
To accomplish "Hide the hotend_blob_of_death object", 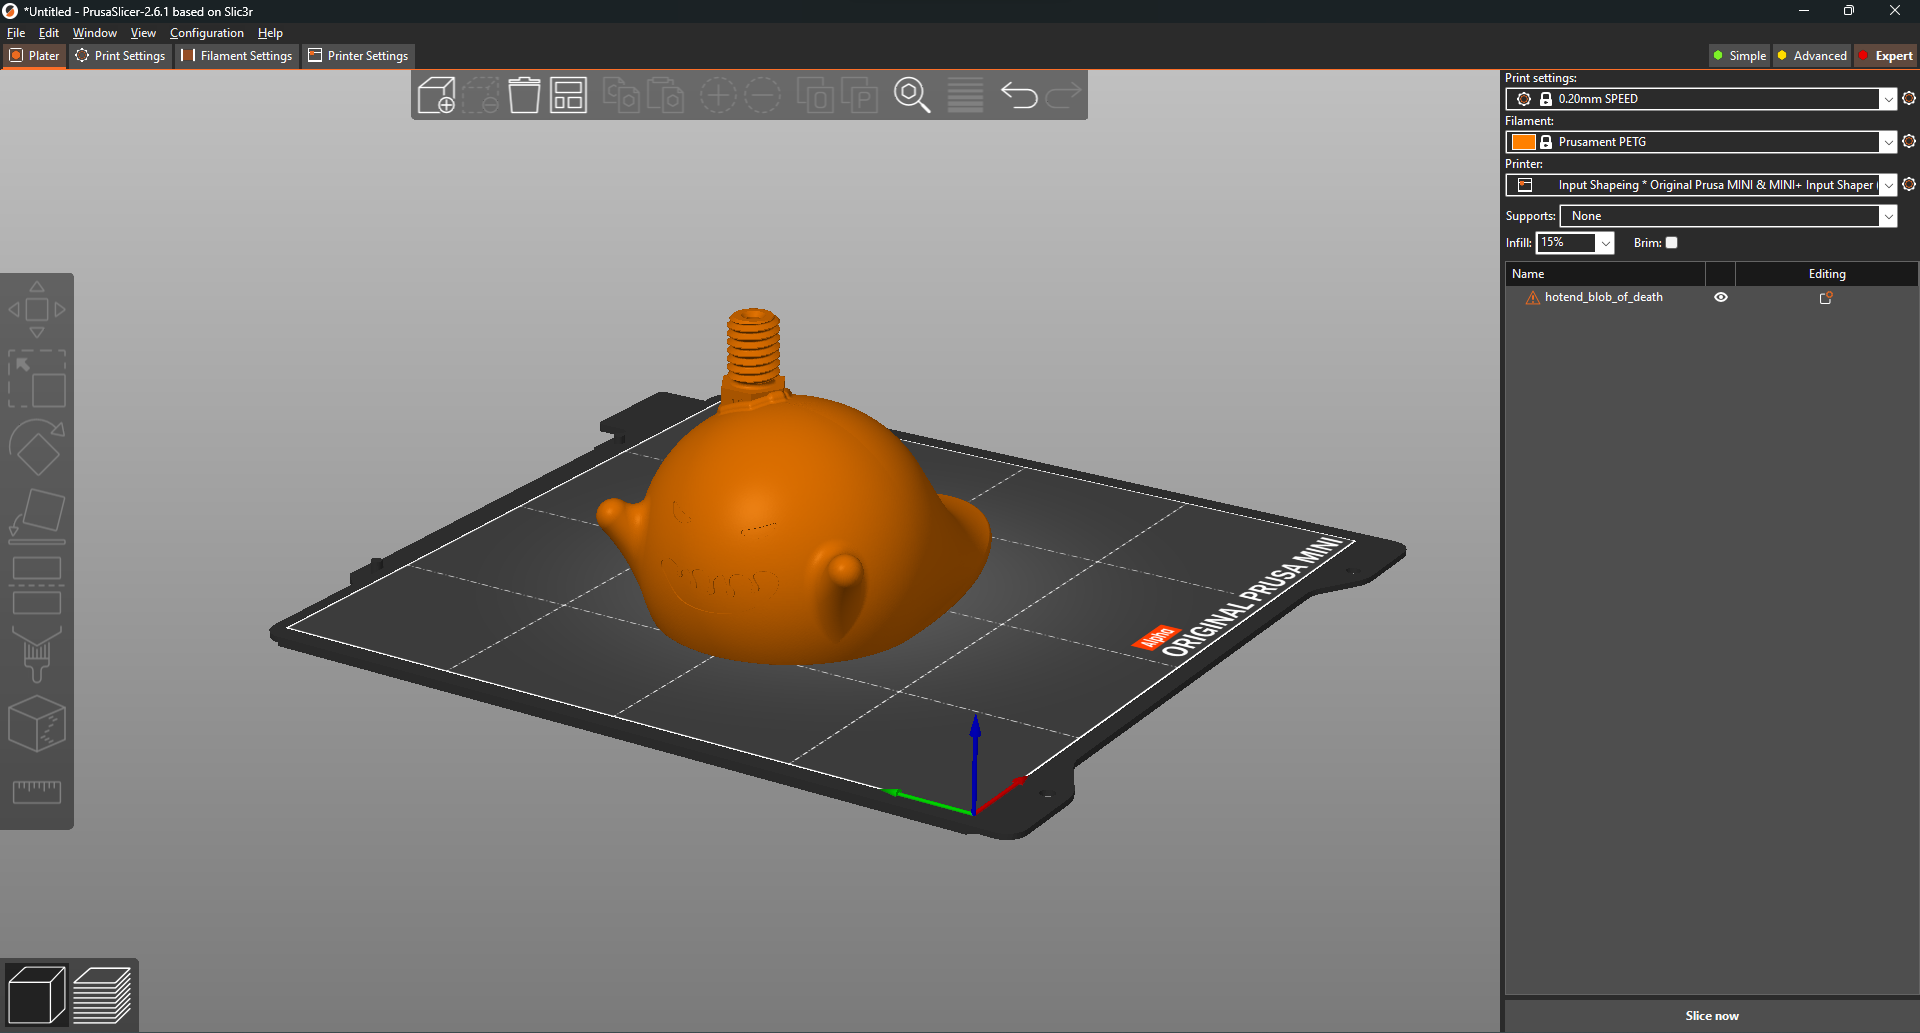I will point(1721,296).
